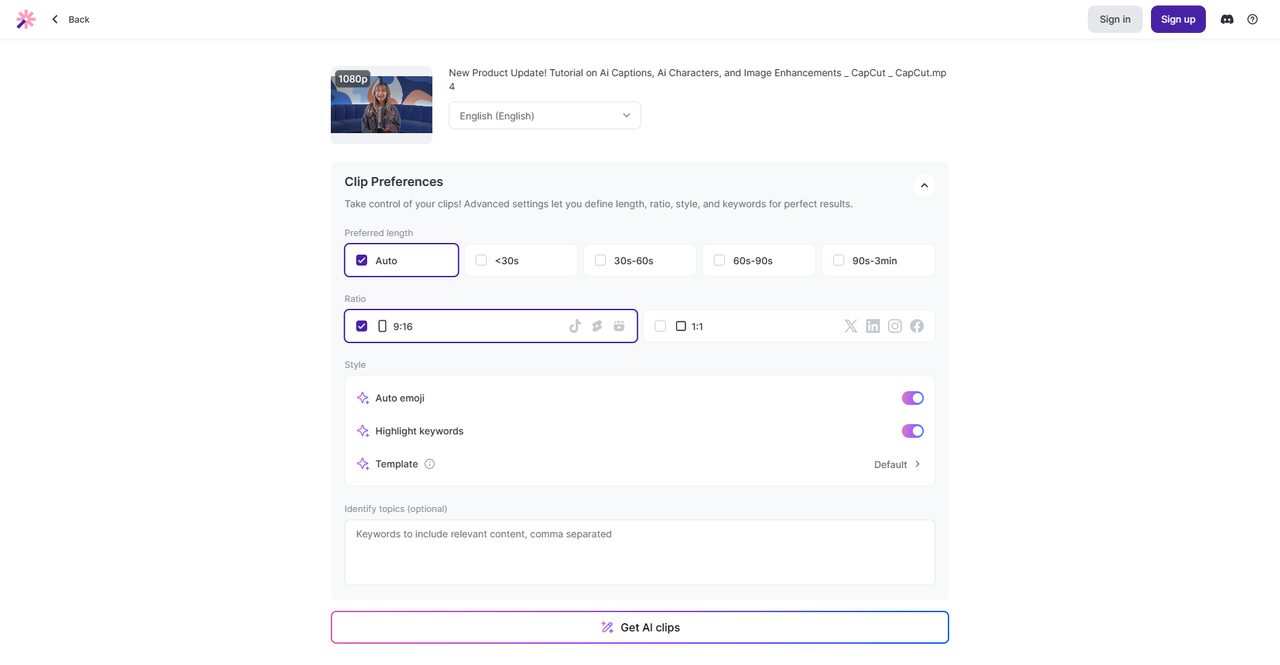The width and height of the screenshot is (1280, 665).
Task: Open the English language dropdown
Action: pyautogui.click(x=544, y=116)
